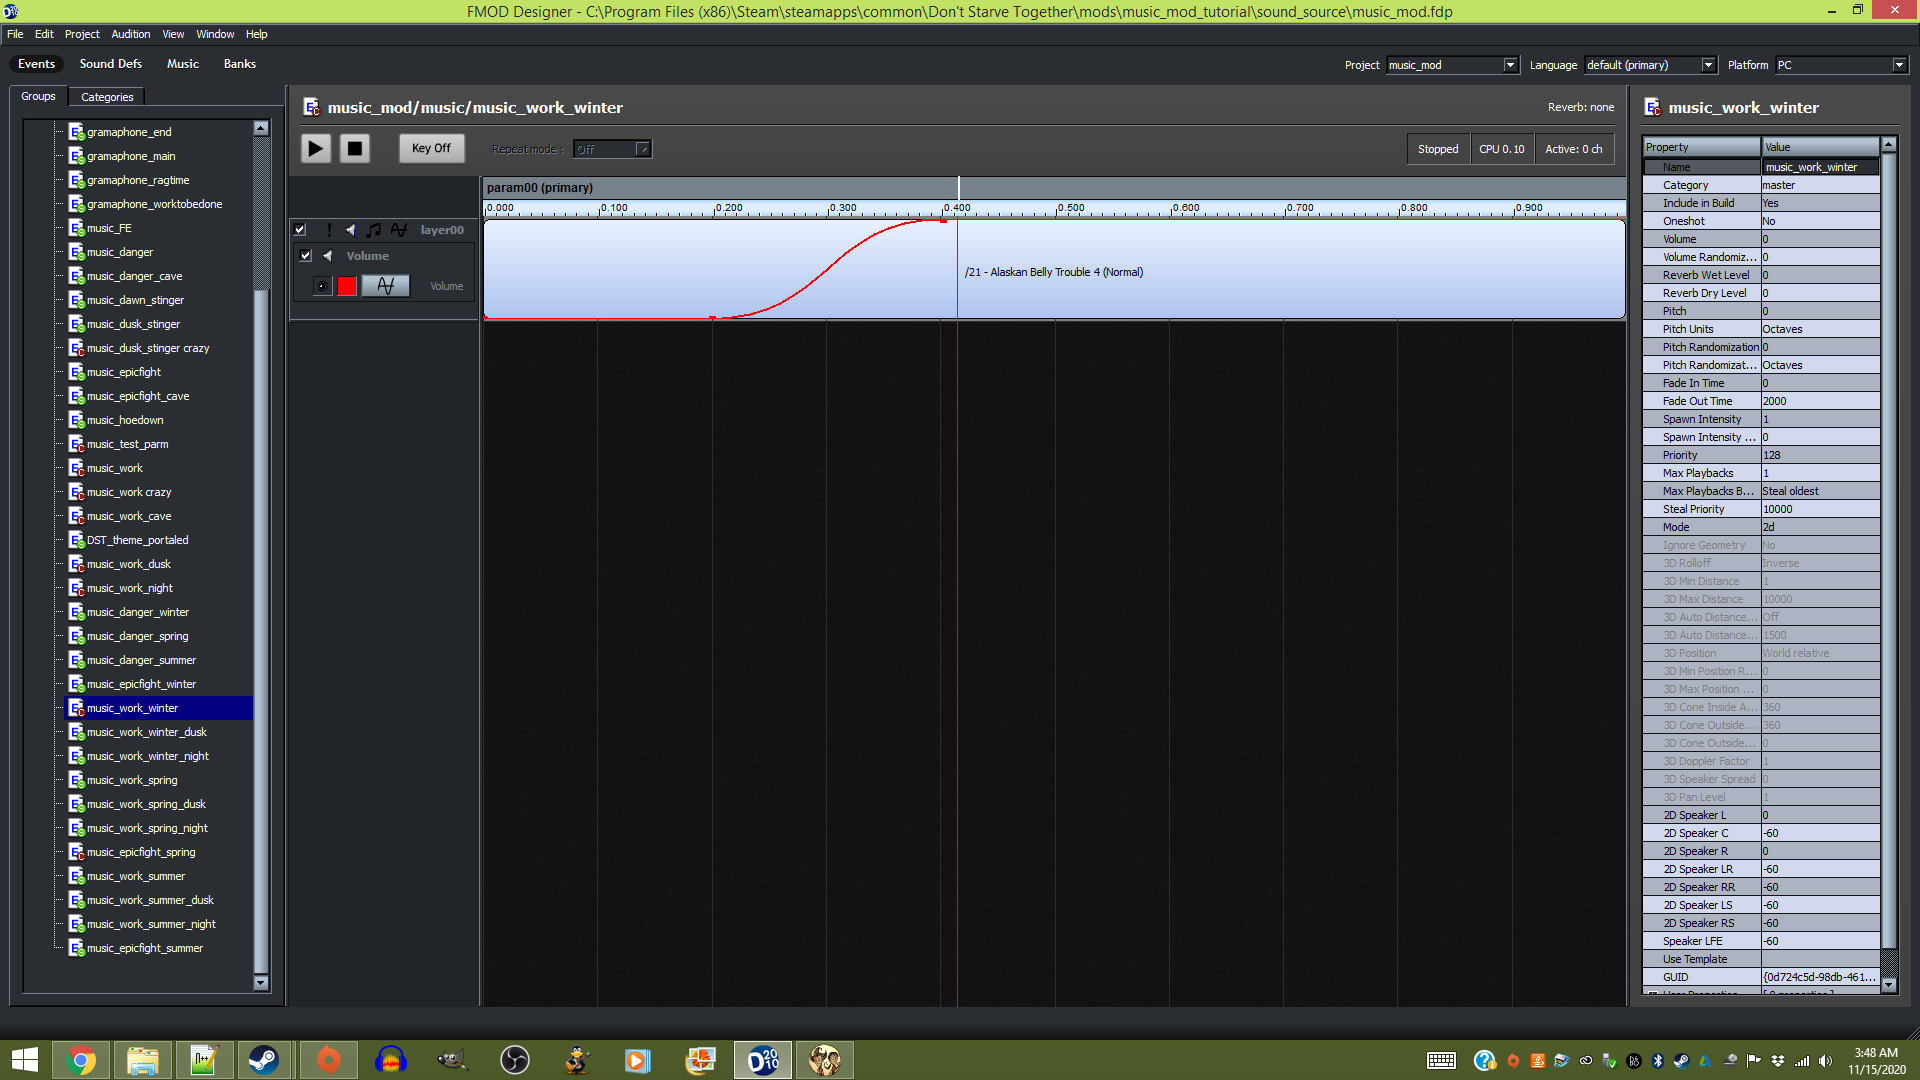Image resolution: width=1920 pixels, height=1080 pixels.
Task: Open the Platform dropdown showing PC
Action: pyautogui.click(x=1898, y=65)
